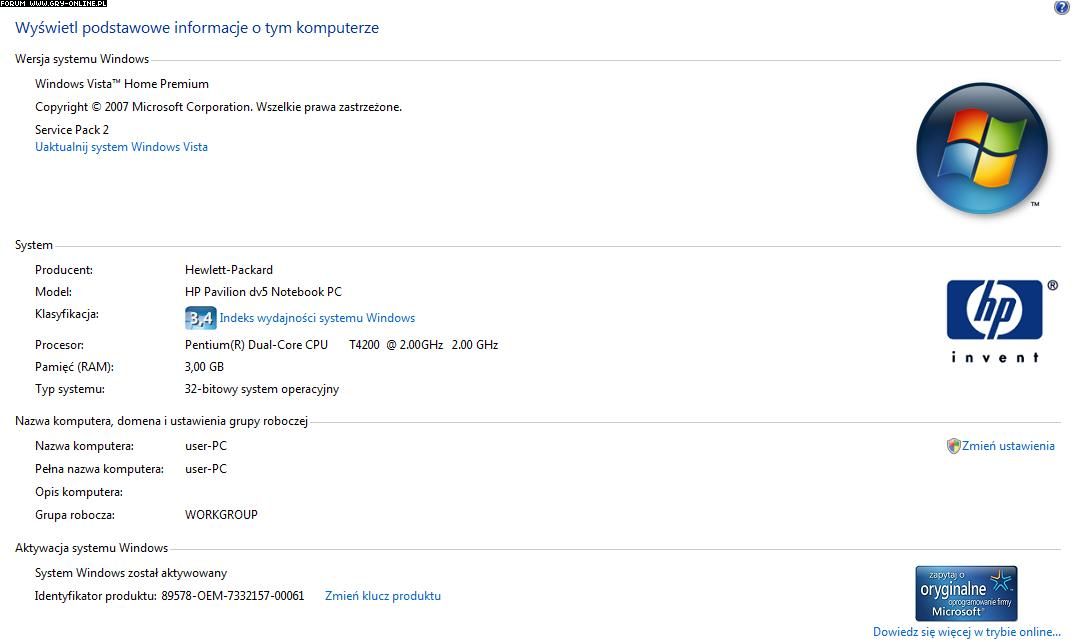
Task: Click the 3,00 GB RAM value
Action: tap(204, 367)
